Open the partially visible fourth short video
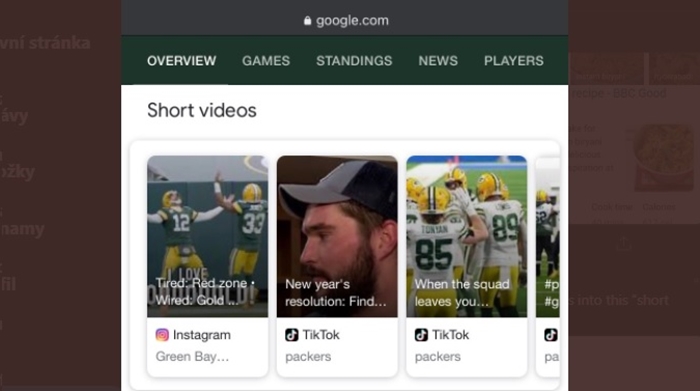700x391 pixels. pos(548,236)
